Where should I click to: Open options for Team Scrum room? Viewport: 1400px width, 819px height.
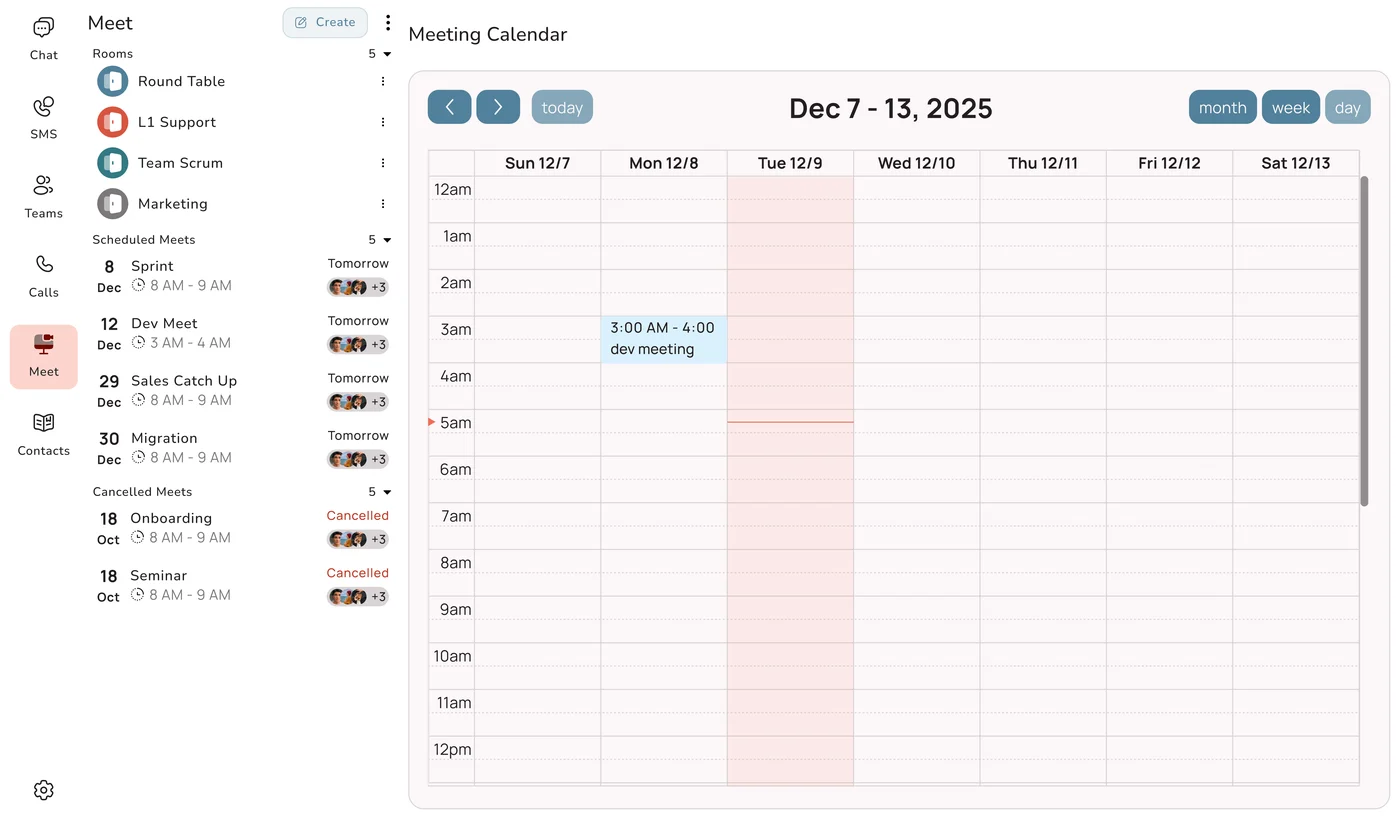tap(383, 163)
